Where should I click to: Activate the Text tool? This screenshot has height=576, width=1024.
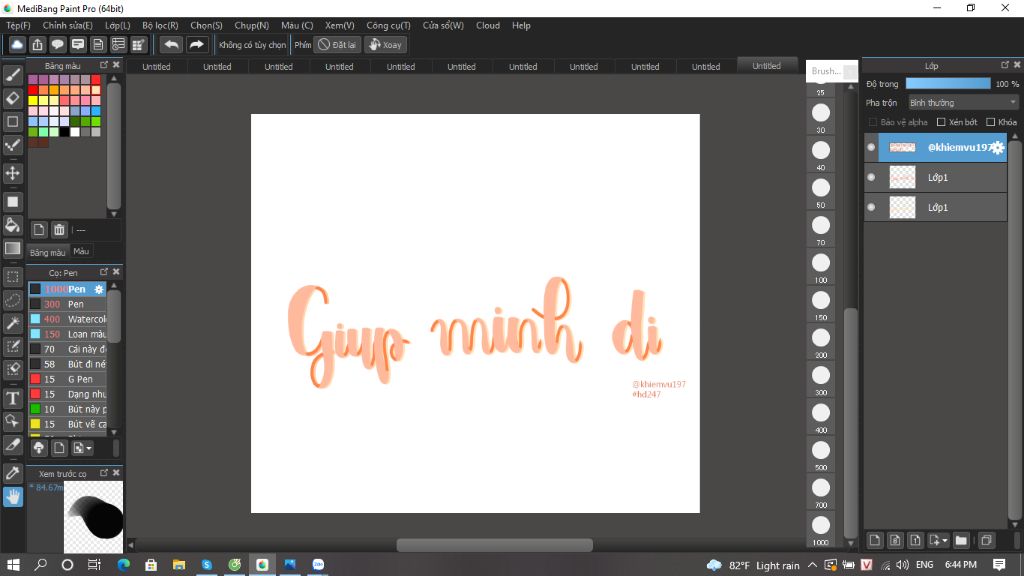[x=13, y=398]
